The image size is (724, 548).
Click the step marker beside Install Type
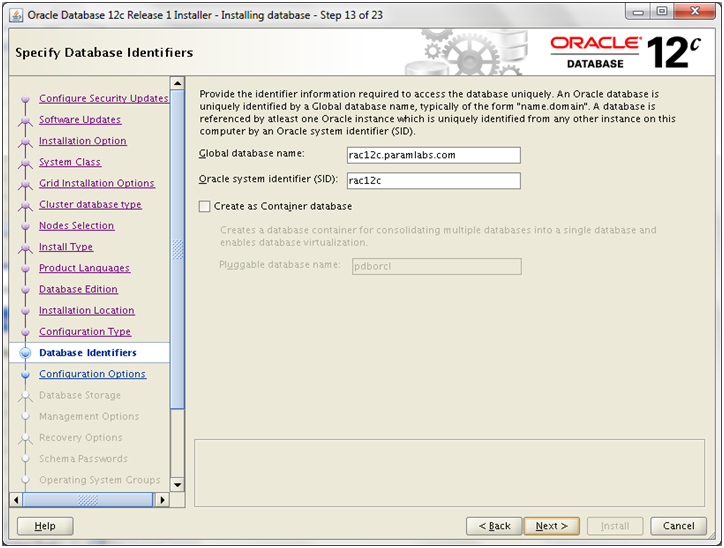click(25, 248)
